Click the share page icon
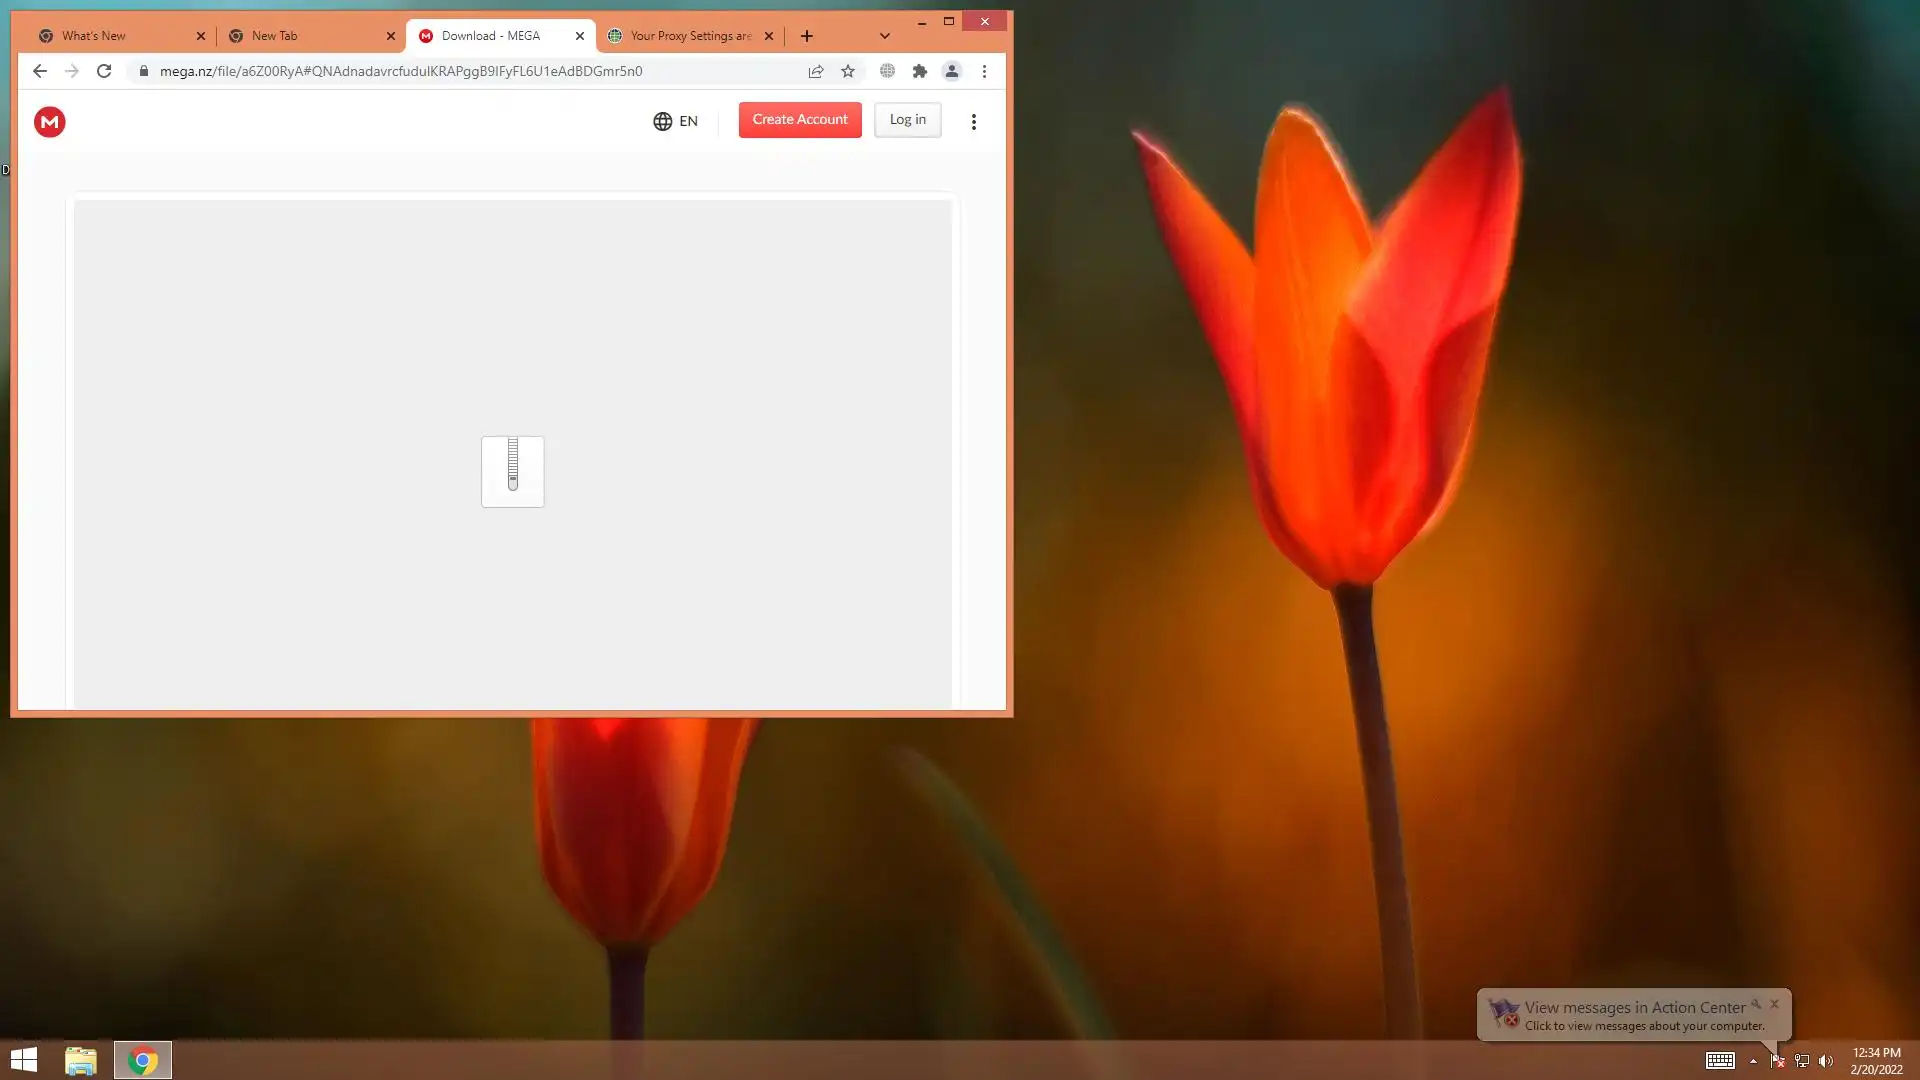Screen dimensions: 1920x1080 [816, 71]
